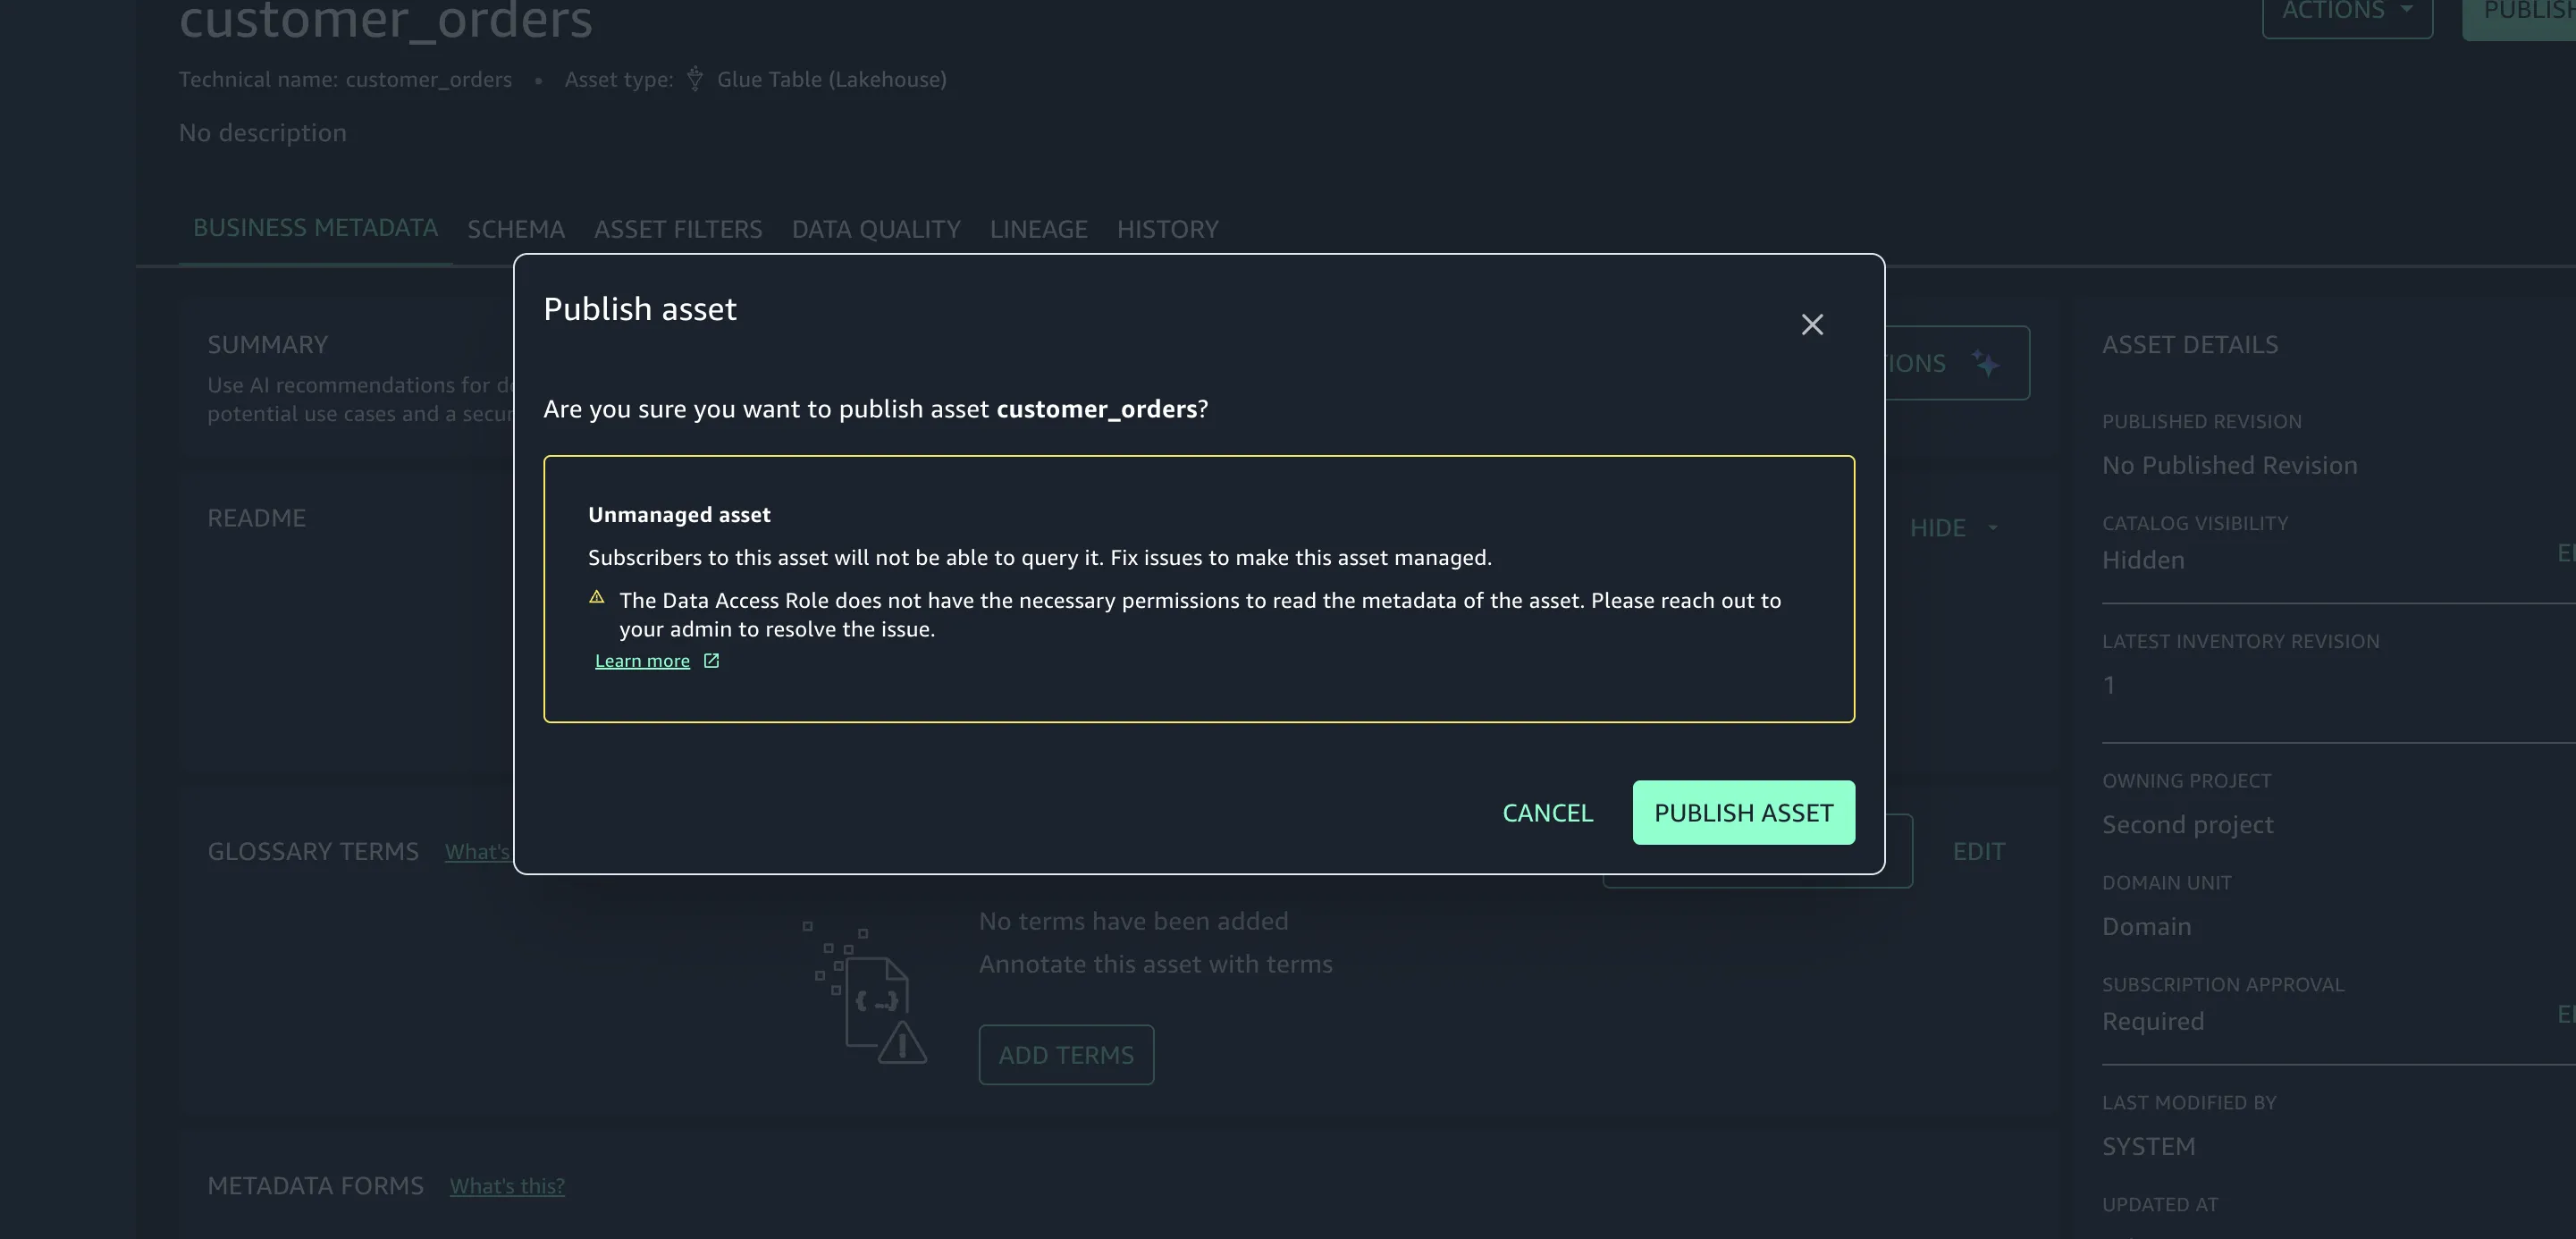Click CANCEL in the publish dialog
Screen dimensions: 2576x1239
(x=1547, y=812)
